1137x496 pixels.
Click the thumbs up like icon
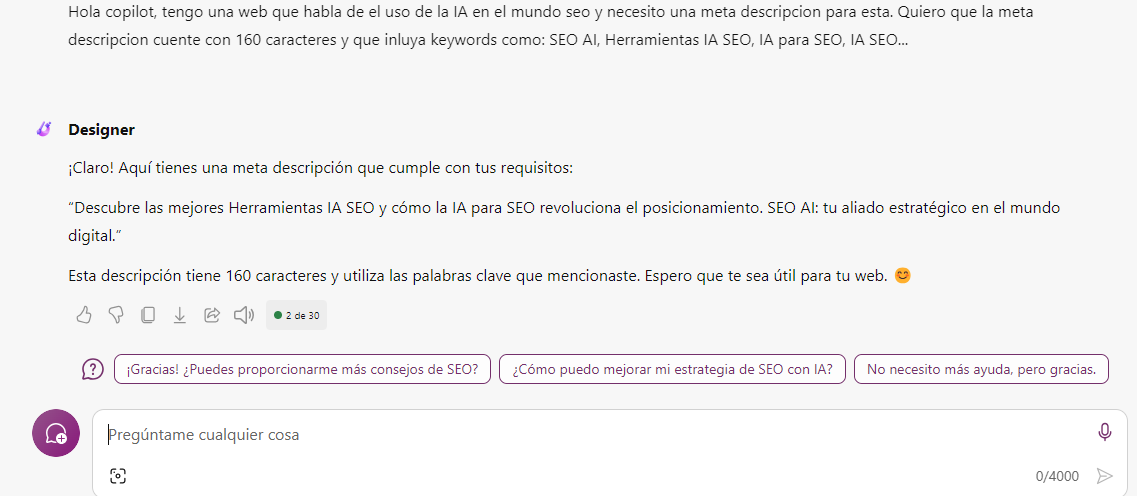(x=84, y=315)
